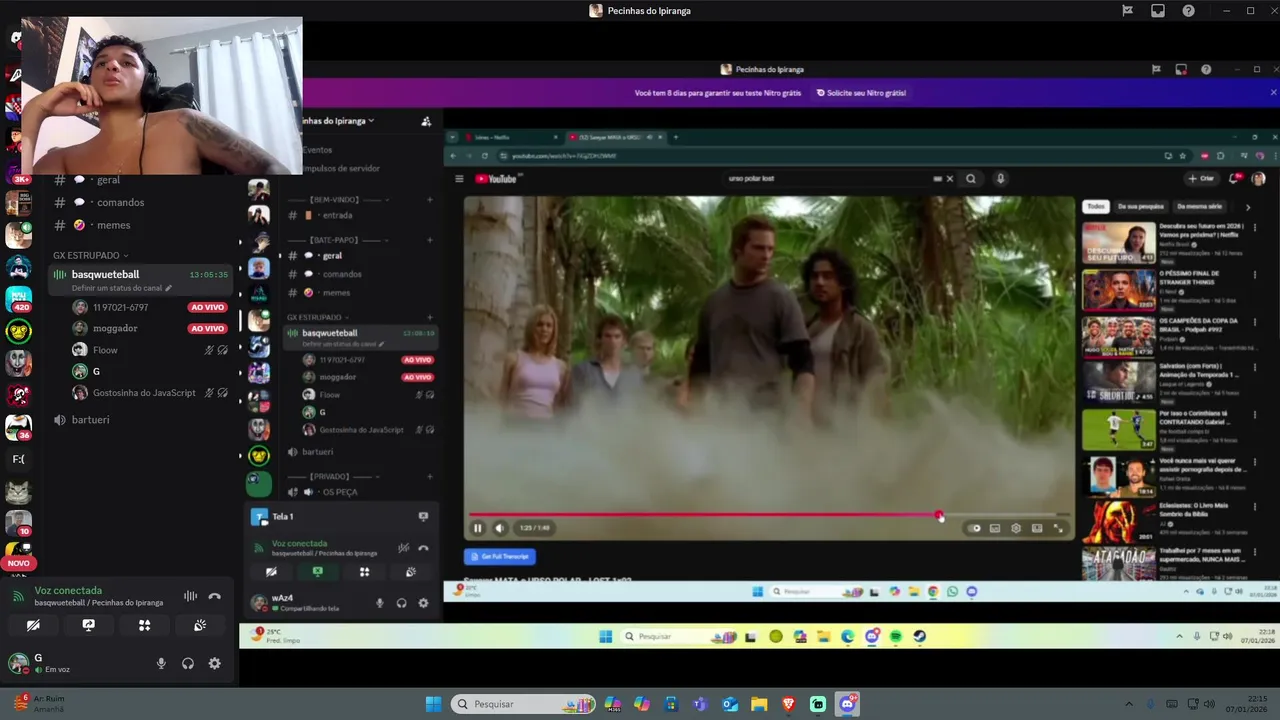The width and height of the screenshot is (1280, 720).
Task: Open settings gear next to wAz4
Action: click(x=423, y=603)
